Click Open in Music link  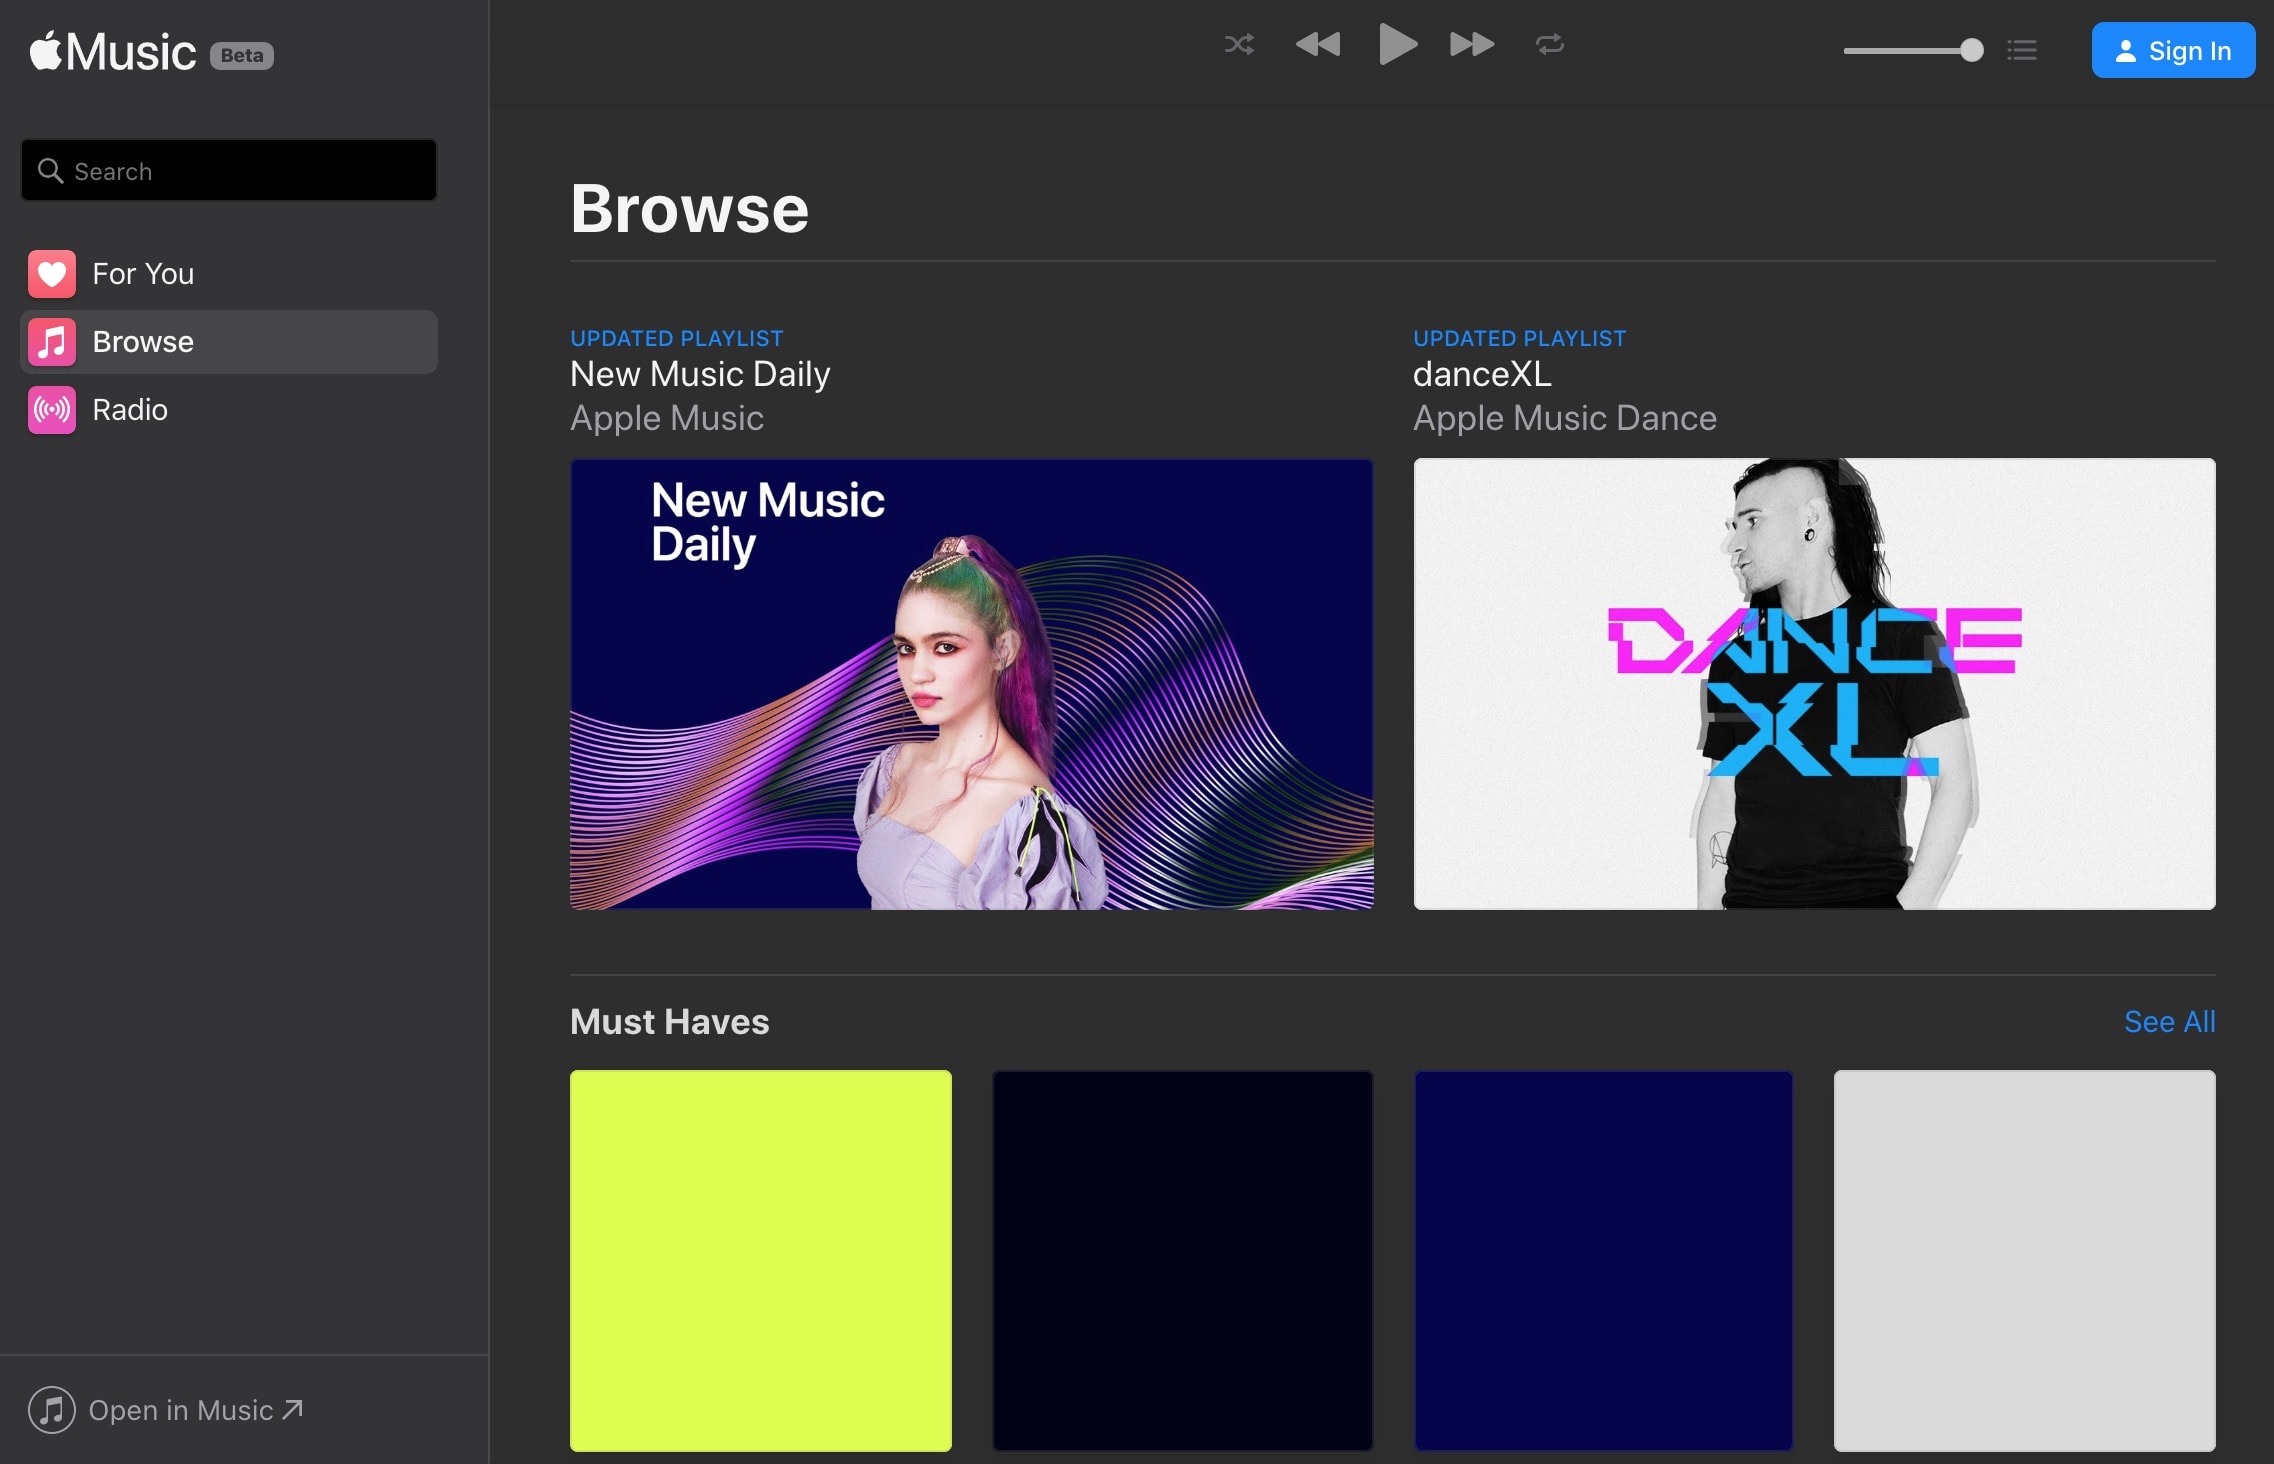point(180,1410)
